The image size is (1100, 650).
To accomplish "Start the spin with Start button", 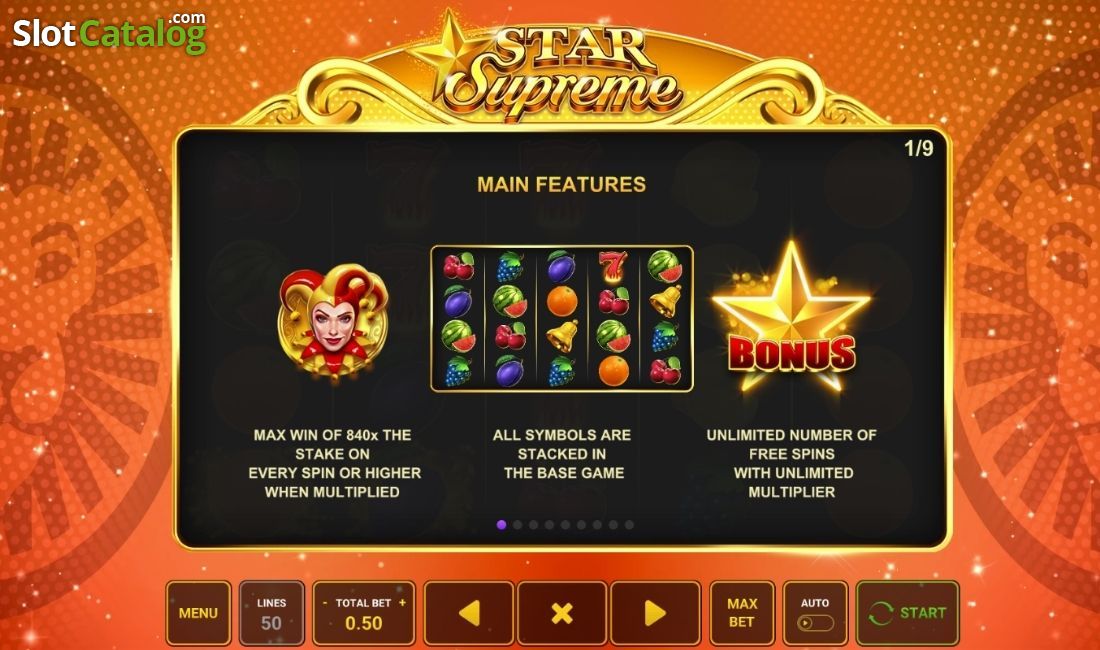I will pyautogui.click(x=907, y=613).
